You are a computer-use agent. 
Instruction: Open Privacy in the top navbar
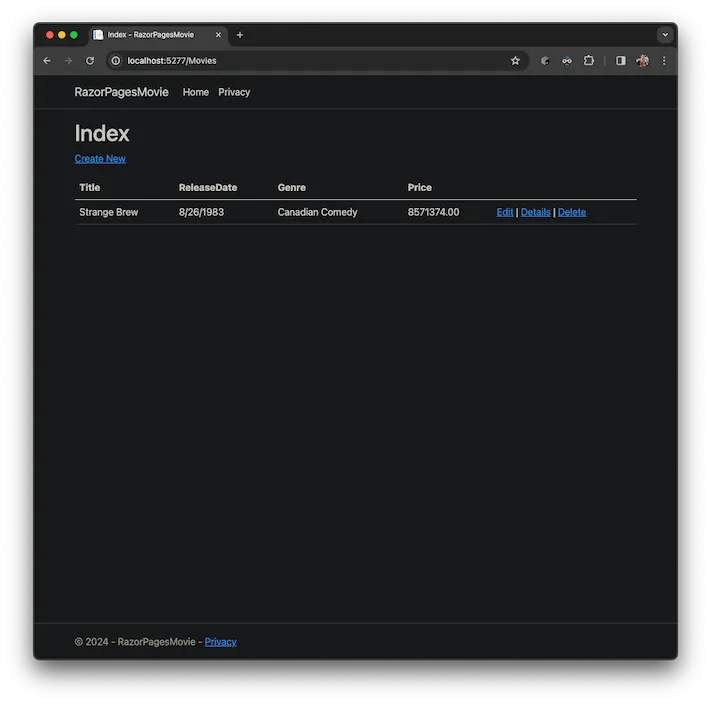(234, 92)
